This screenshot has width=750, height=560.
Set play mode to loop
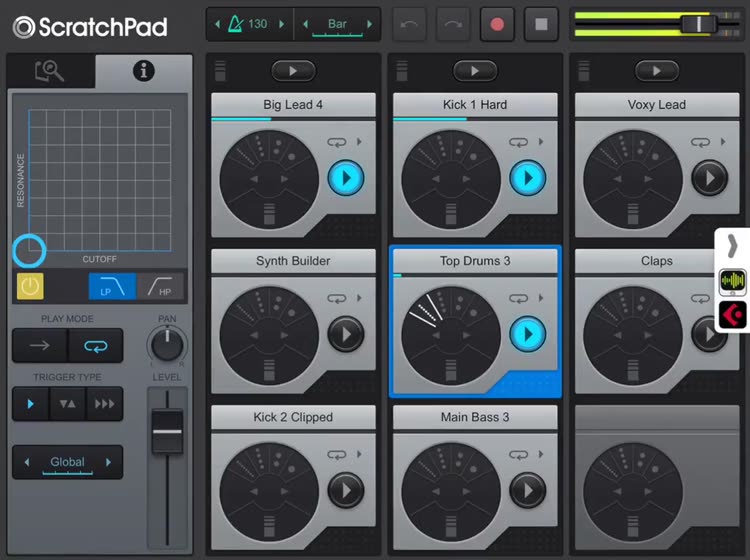tap(96, 345)
